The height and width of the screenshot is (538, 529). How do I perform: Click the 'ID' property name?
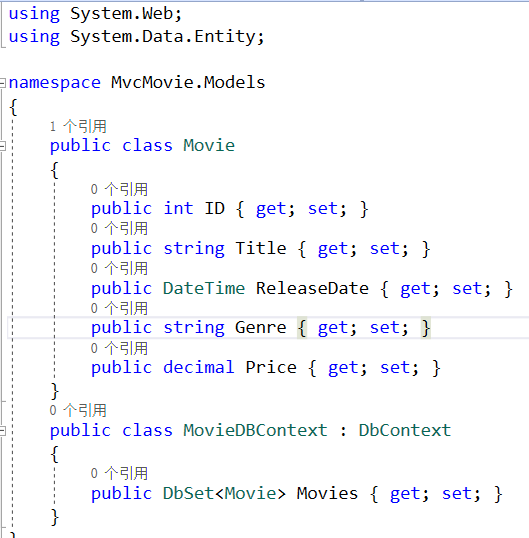(x=215, y=209)
